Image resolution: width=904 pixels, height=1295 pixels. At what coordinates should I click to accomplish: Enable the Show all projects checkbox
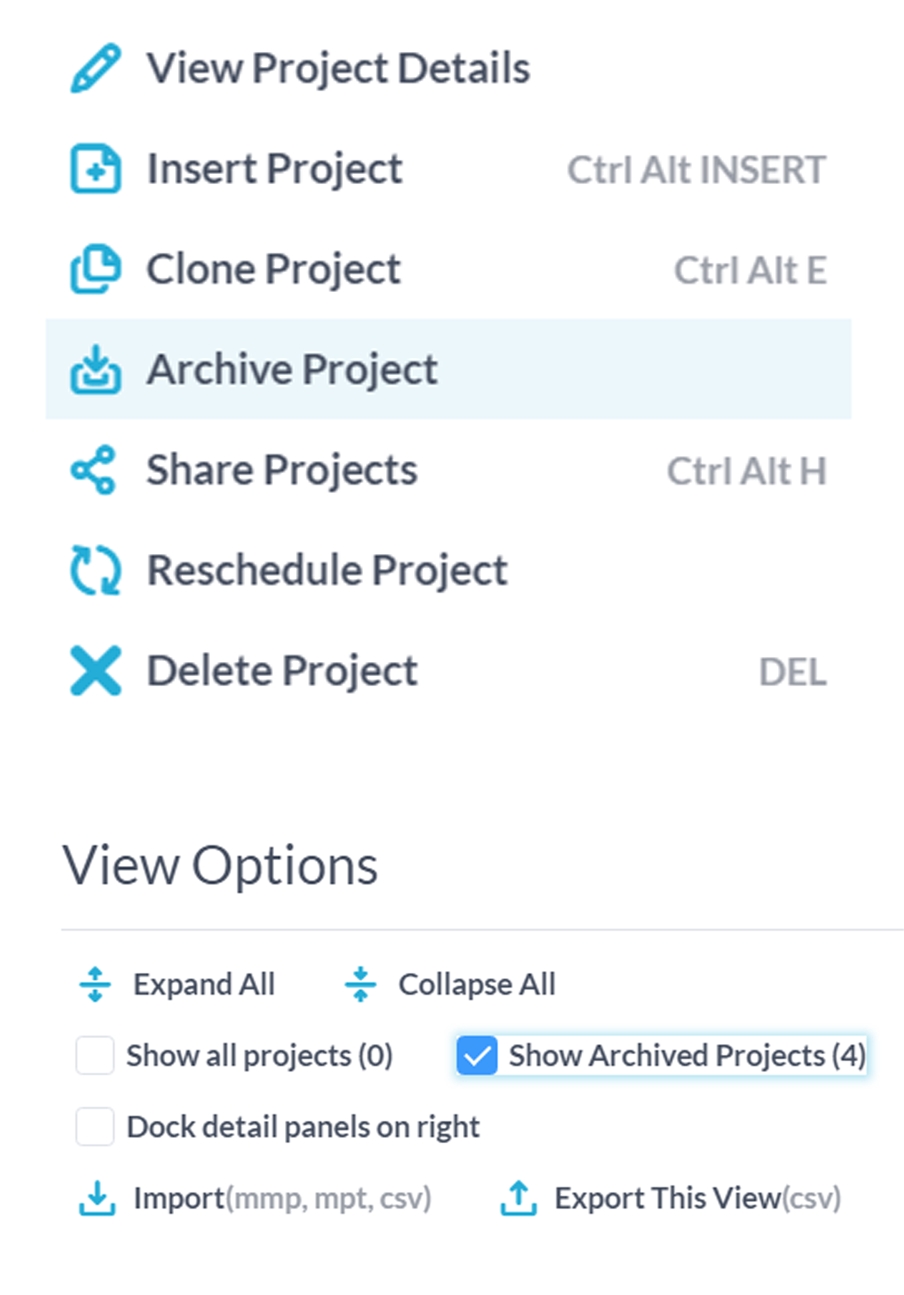[x=95, y=1055]
